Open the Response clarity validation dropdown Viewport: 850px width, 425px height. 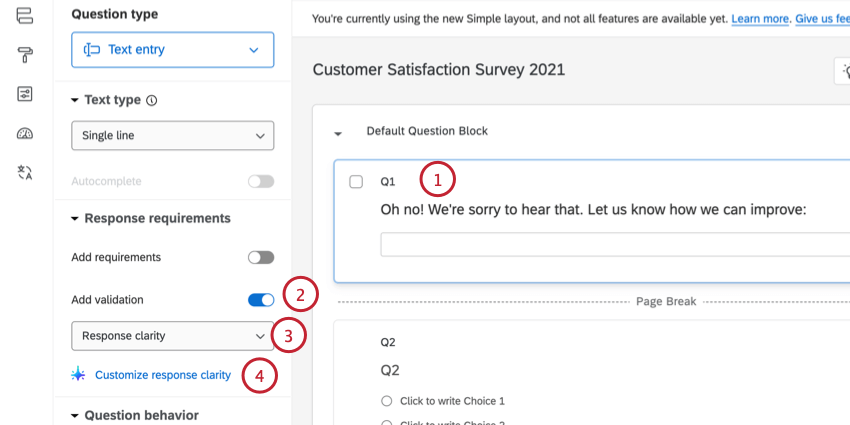pyautogui.click(x=172, y=336)
